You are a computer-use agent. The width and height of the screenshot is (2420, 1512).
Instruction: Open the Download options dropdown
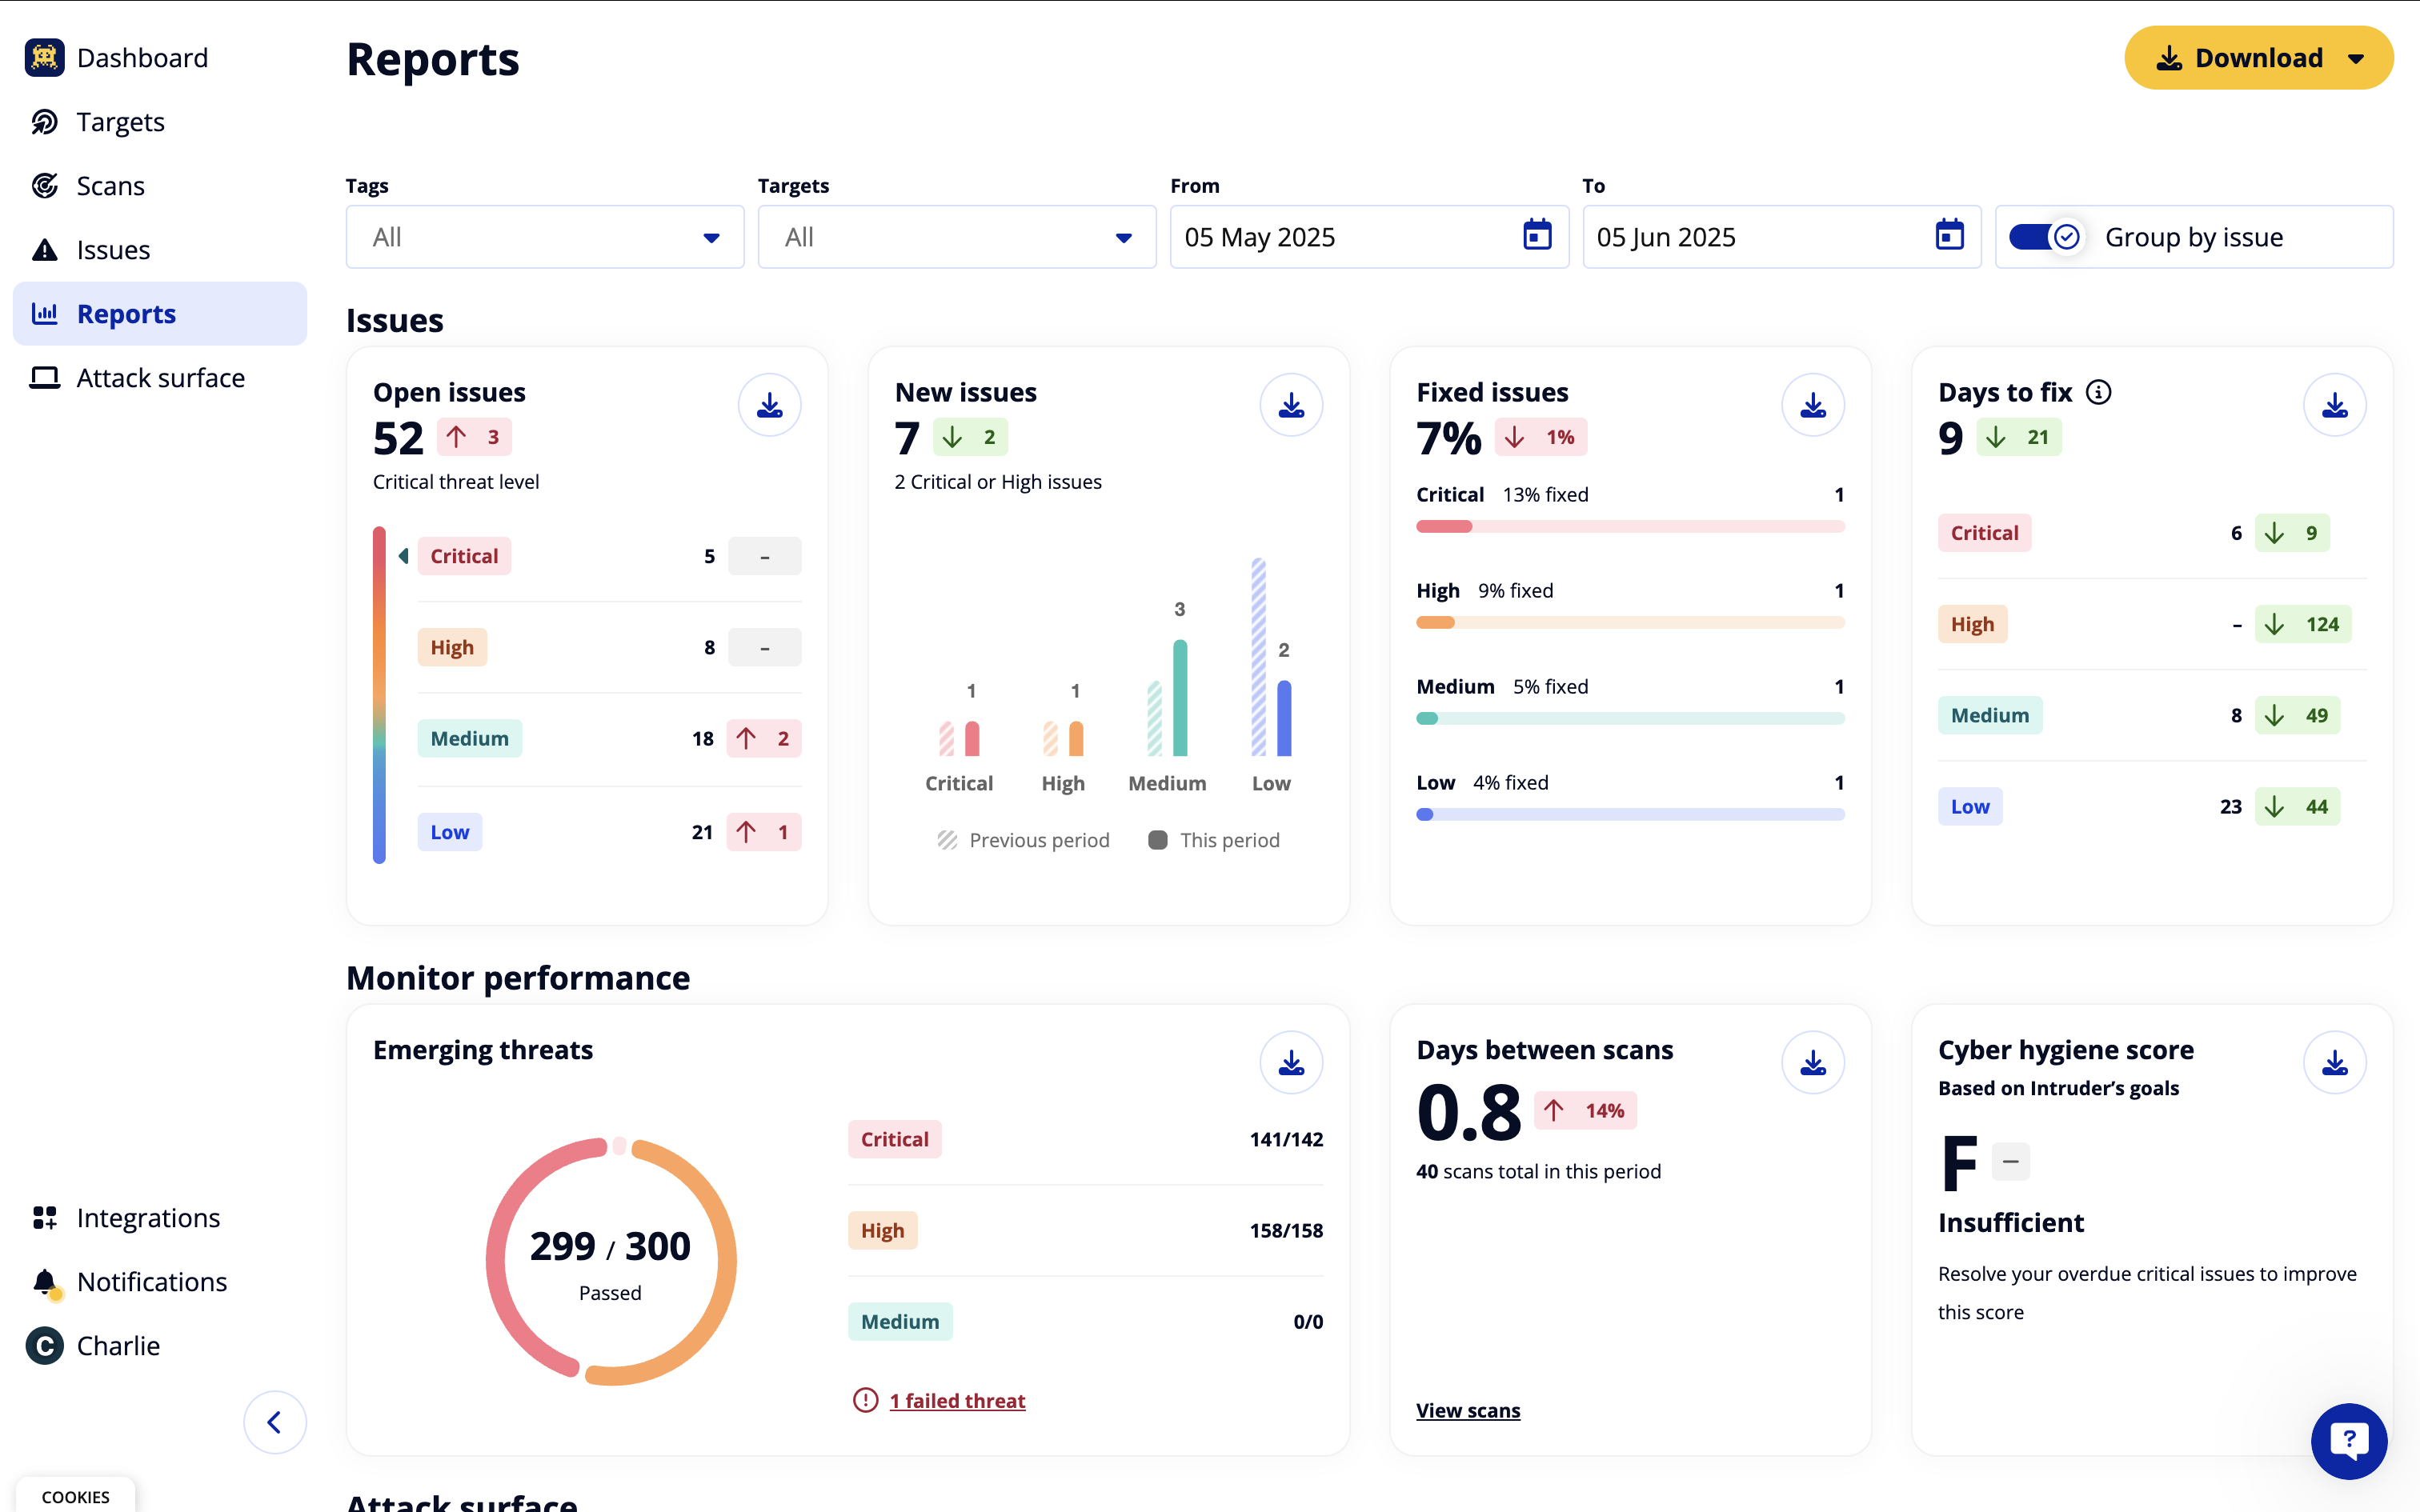2356,58
